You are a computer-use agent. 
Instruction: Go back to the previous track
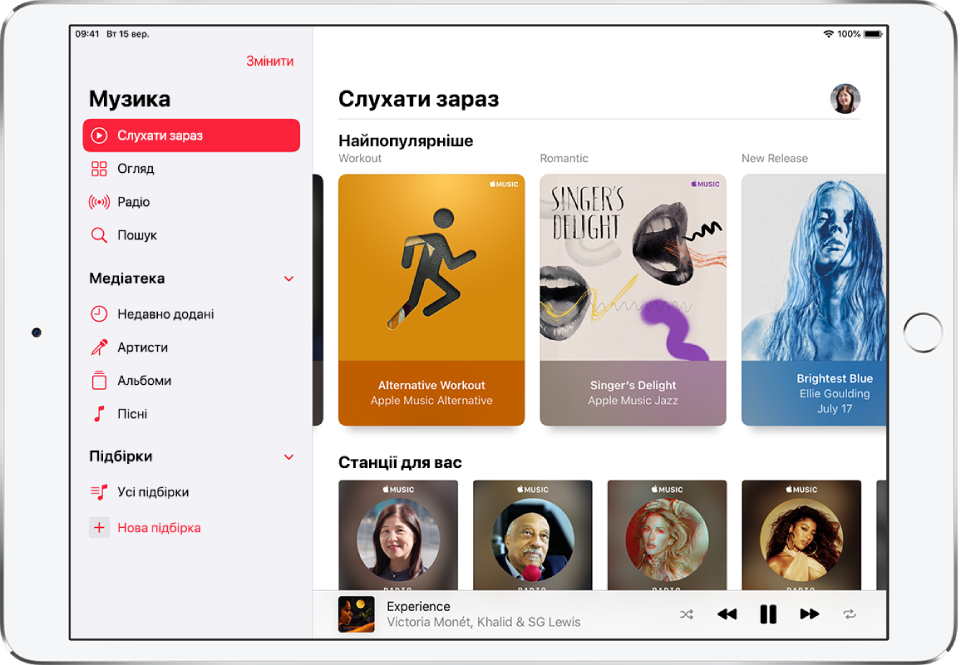coord(727,614)
